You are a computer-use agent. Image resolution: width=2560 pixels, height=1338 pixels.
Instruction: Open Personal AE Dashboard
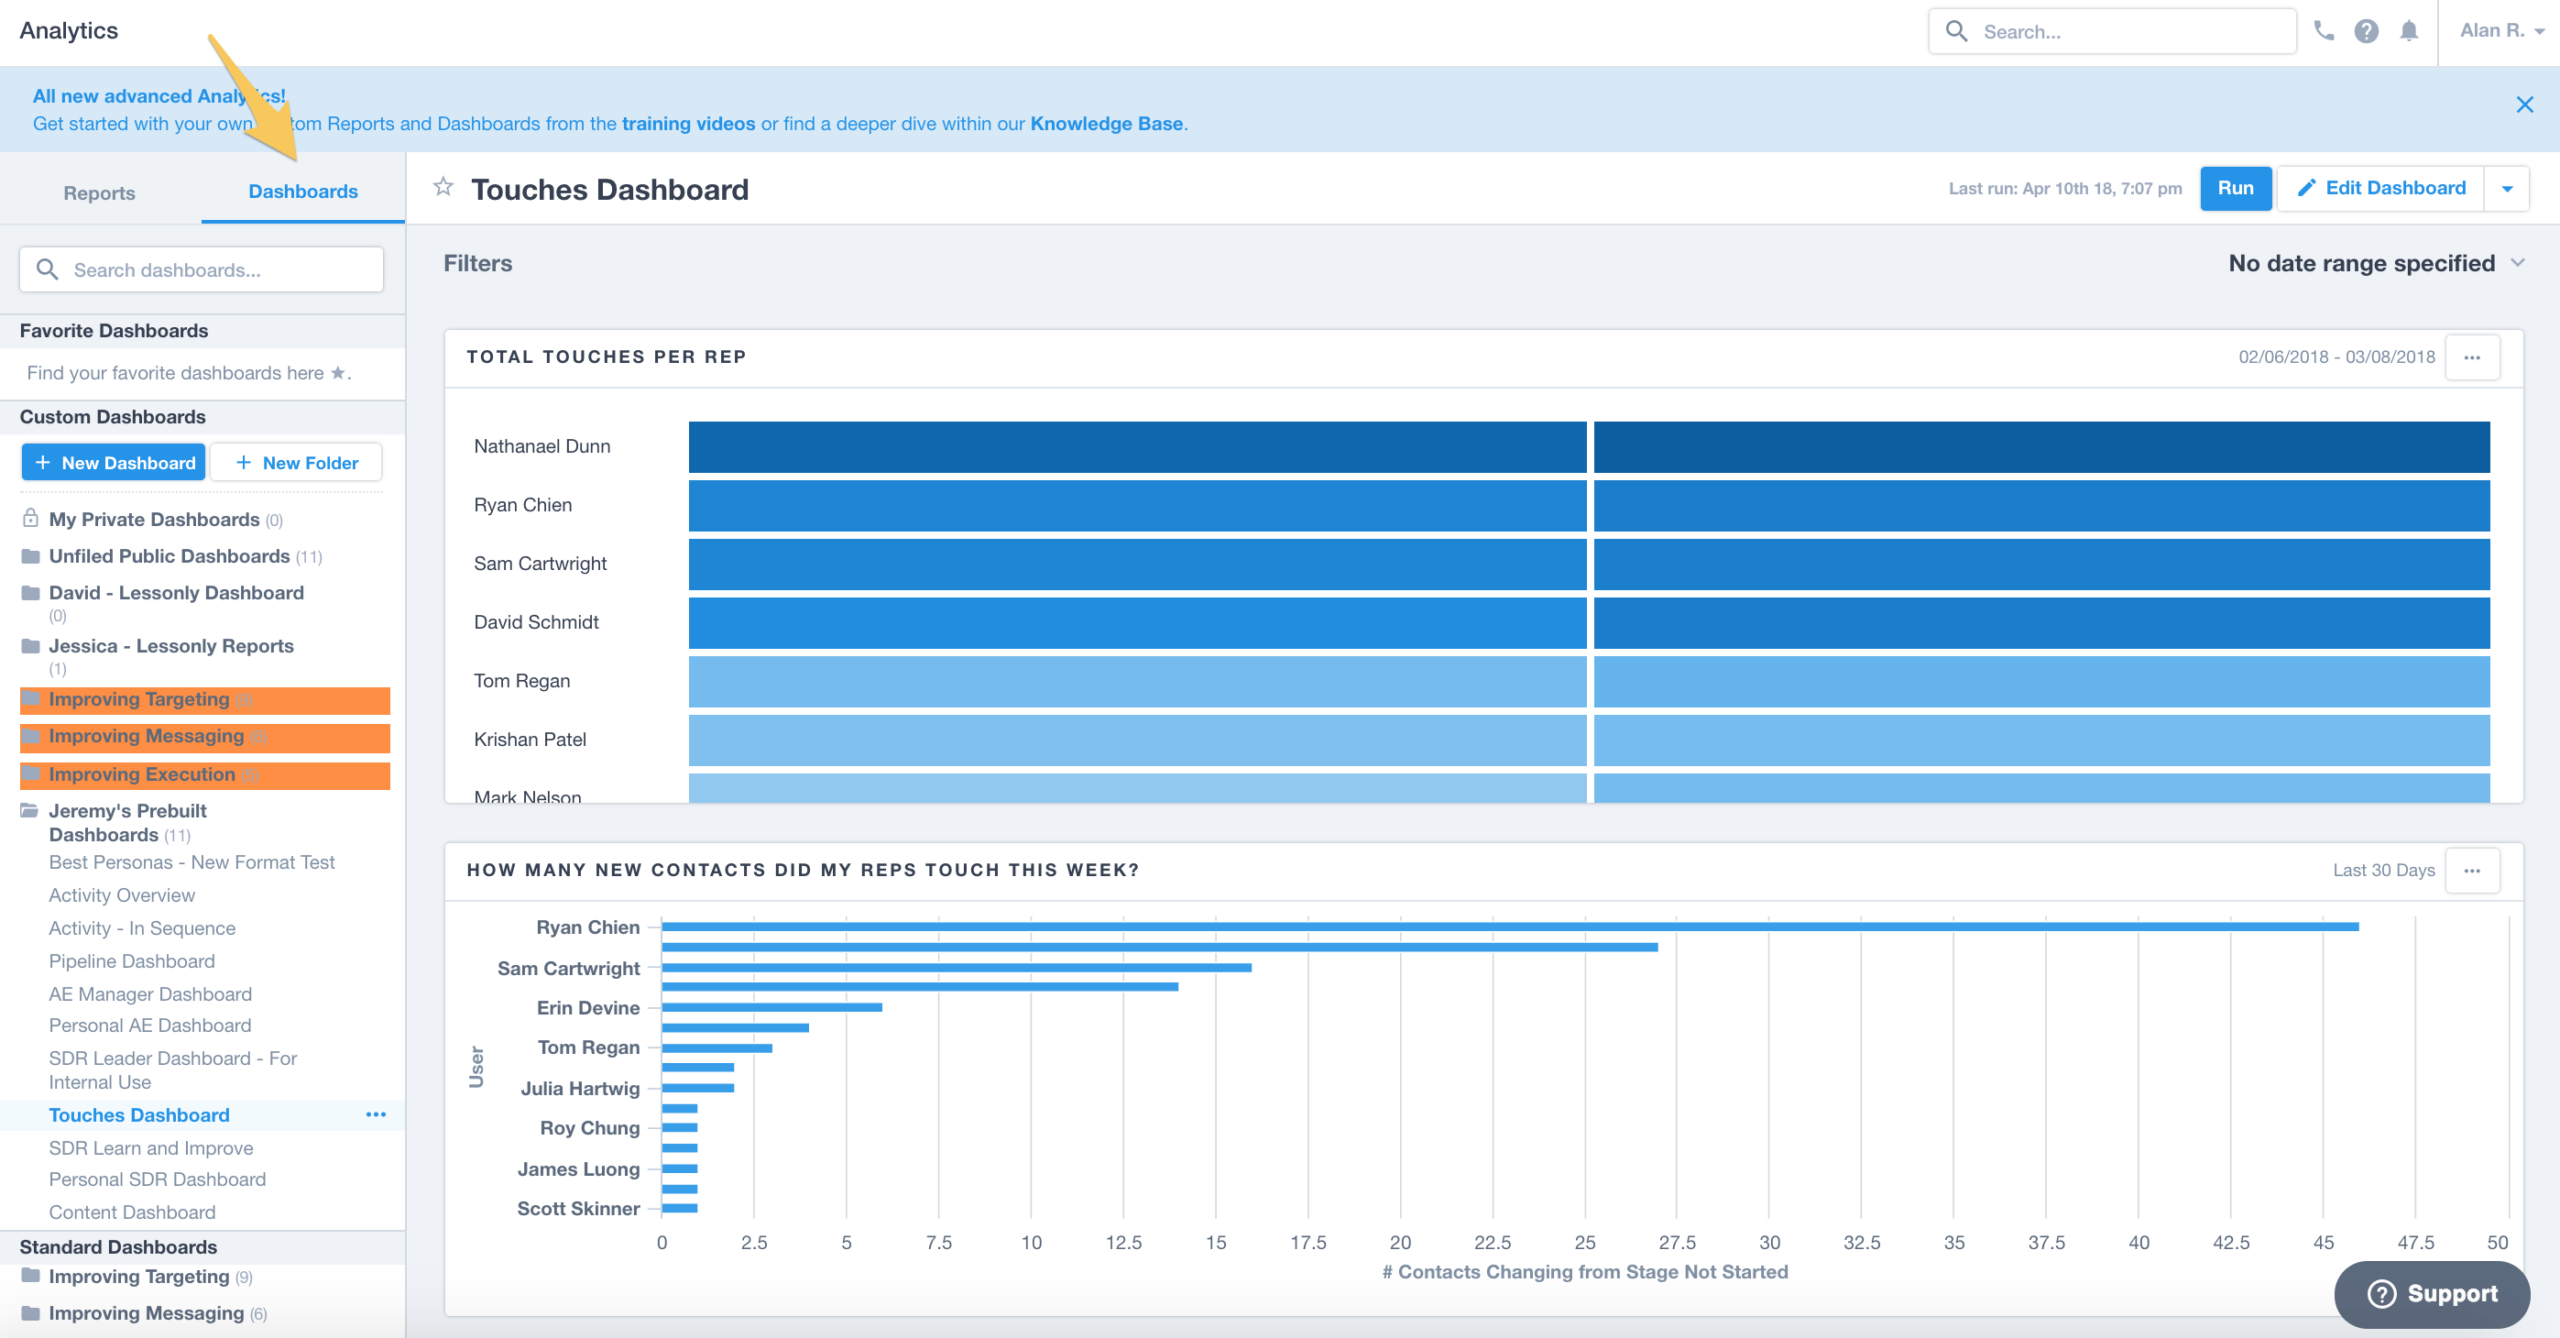(x=150, y=1025)
